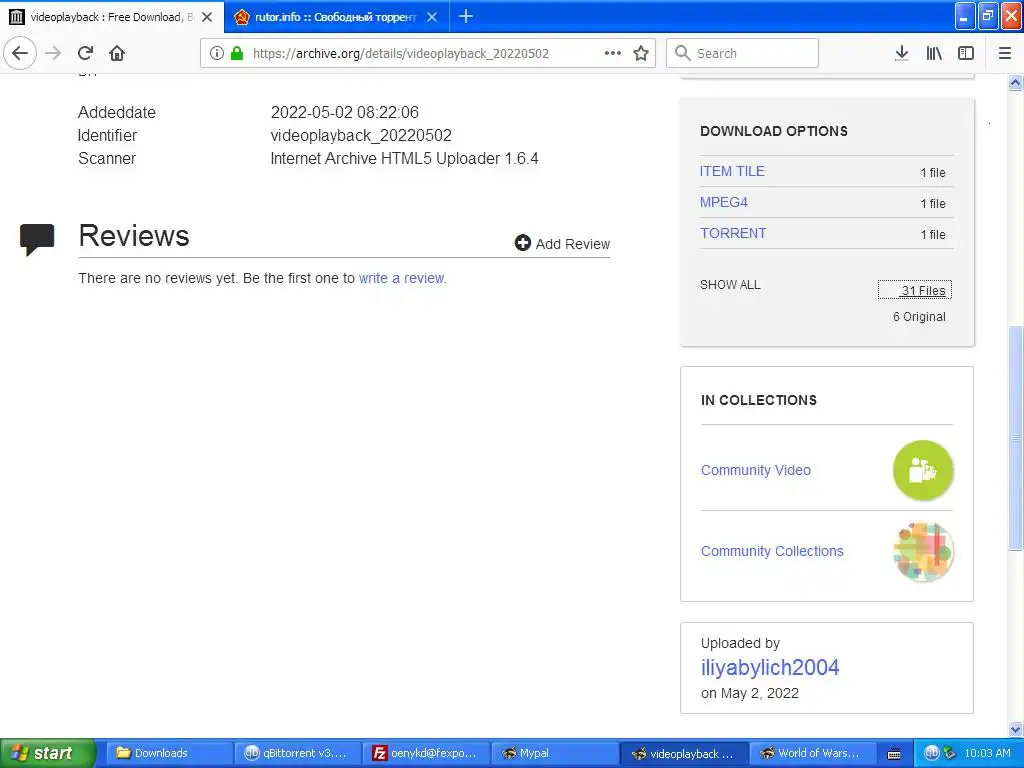1024x768 pixels.
Task: Click the forward navigation arrow
Action: pos(54,53)
